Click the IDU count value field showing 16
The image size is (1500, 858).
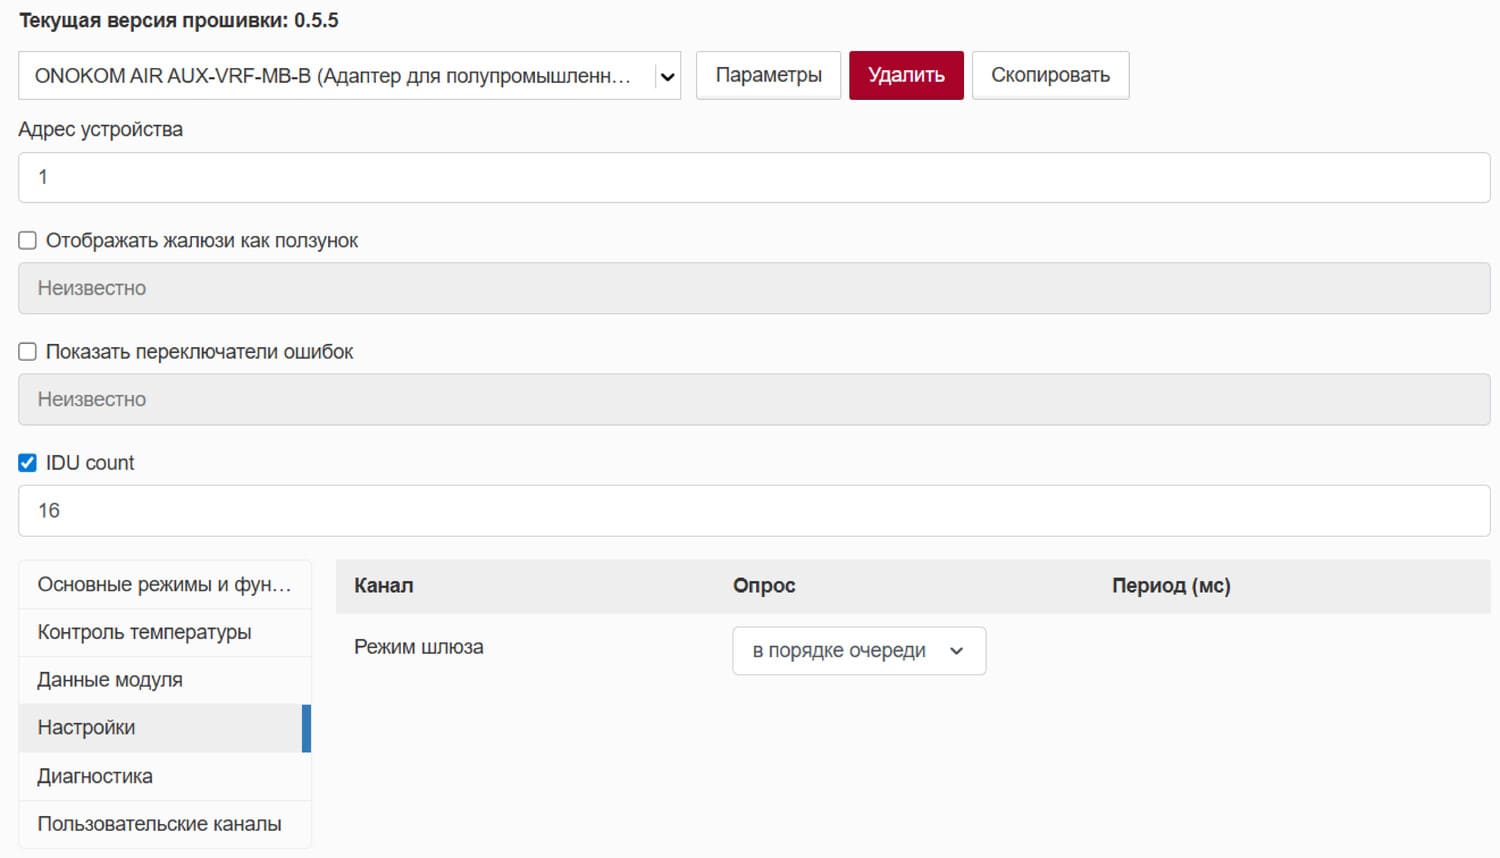(750, 510)
